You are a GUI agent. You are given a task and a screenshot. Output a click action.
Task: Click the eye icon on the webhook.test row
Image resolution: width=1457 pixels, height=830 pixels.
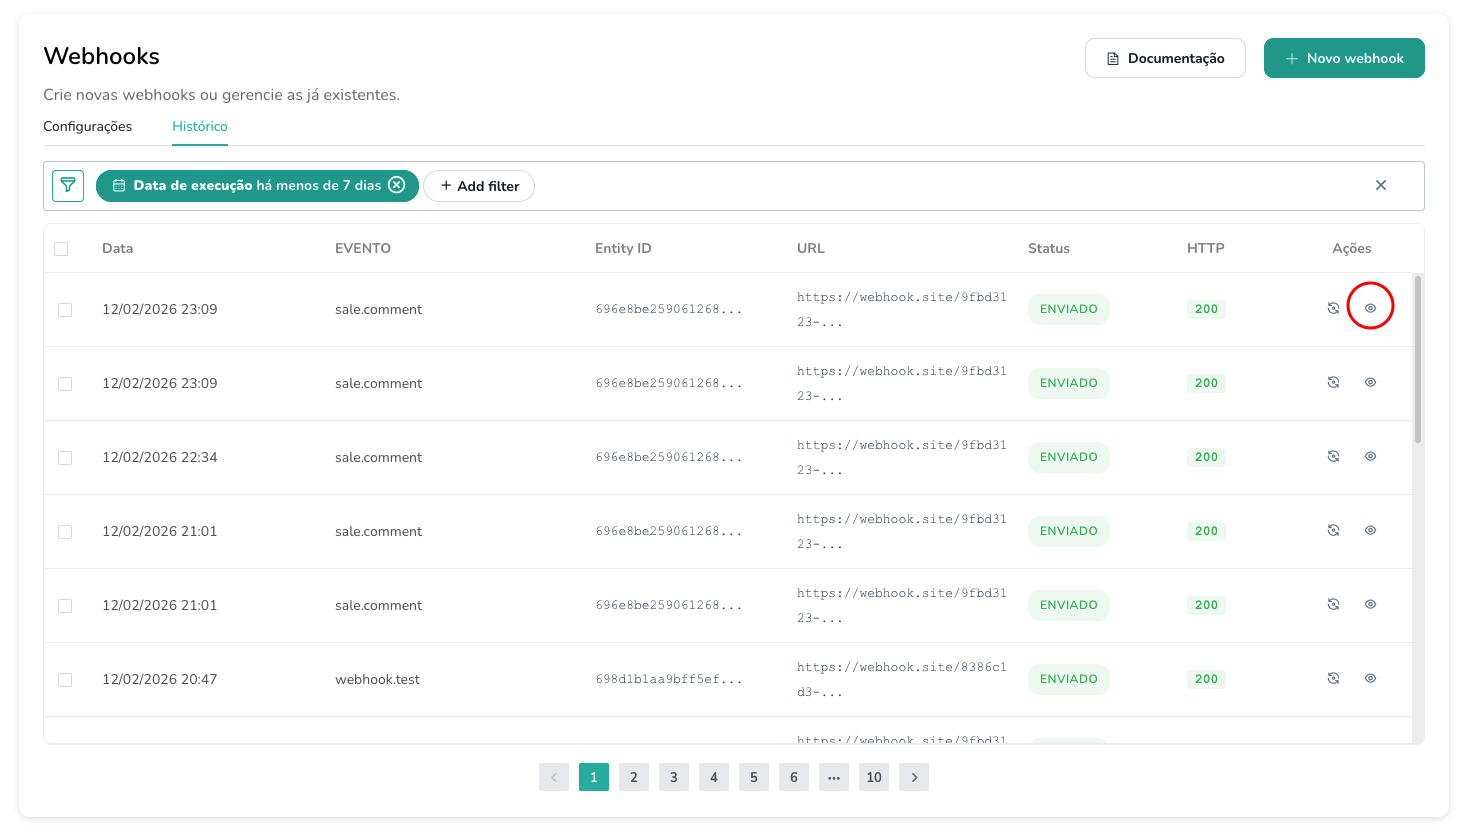tap(1370, 678)
